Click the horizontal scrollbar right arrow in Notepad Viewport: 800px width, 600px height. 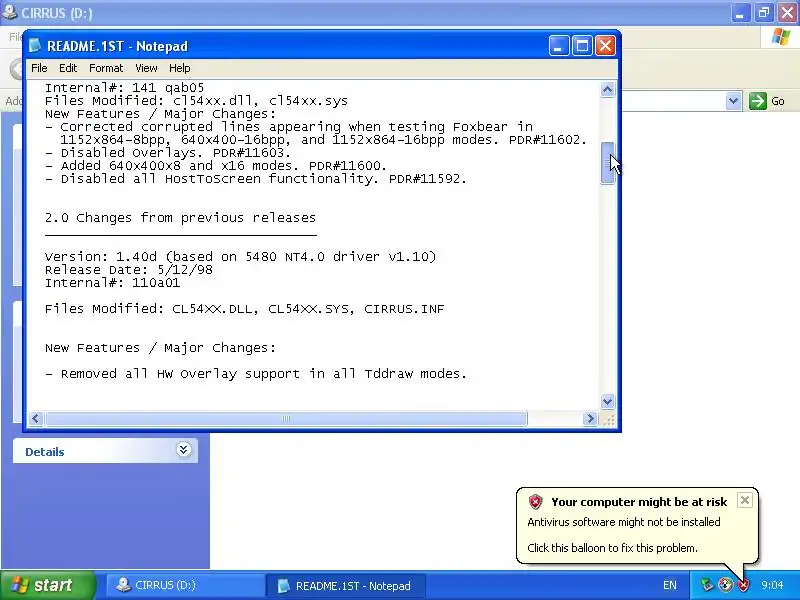click(590, 419)
